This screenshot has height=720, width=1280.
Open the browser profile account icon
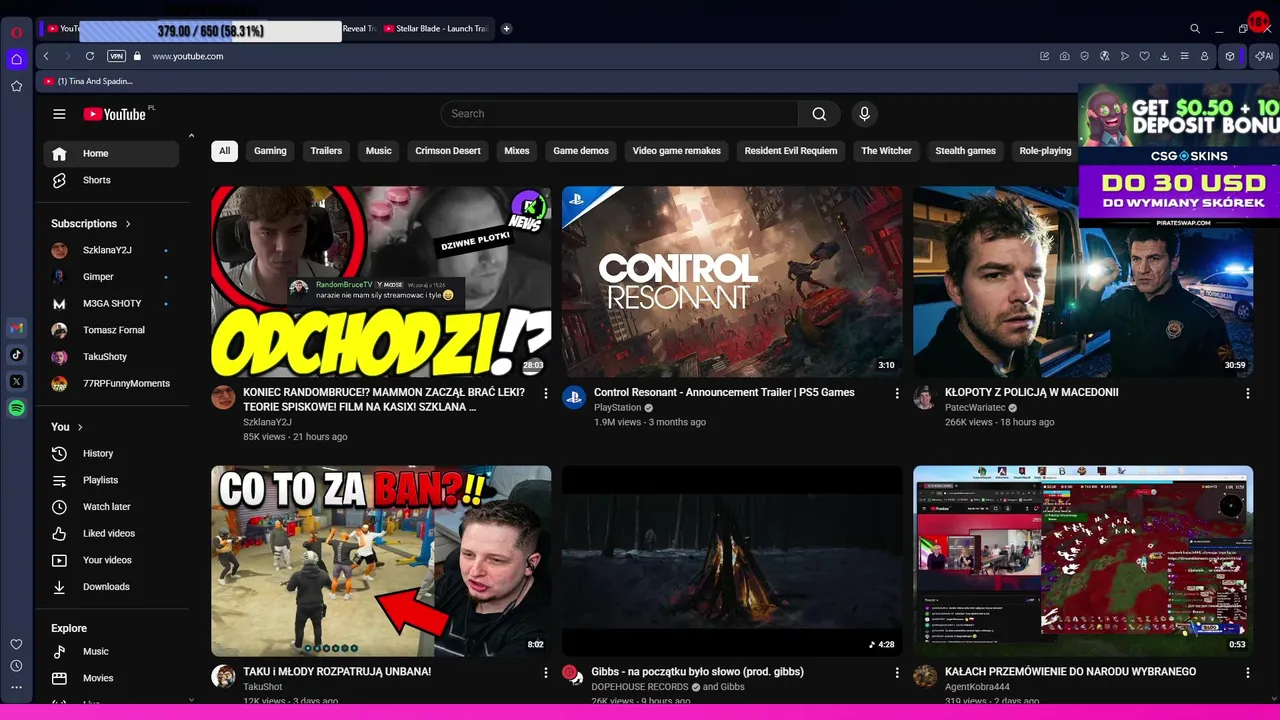coord(1204,56)
